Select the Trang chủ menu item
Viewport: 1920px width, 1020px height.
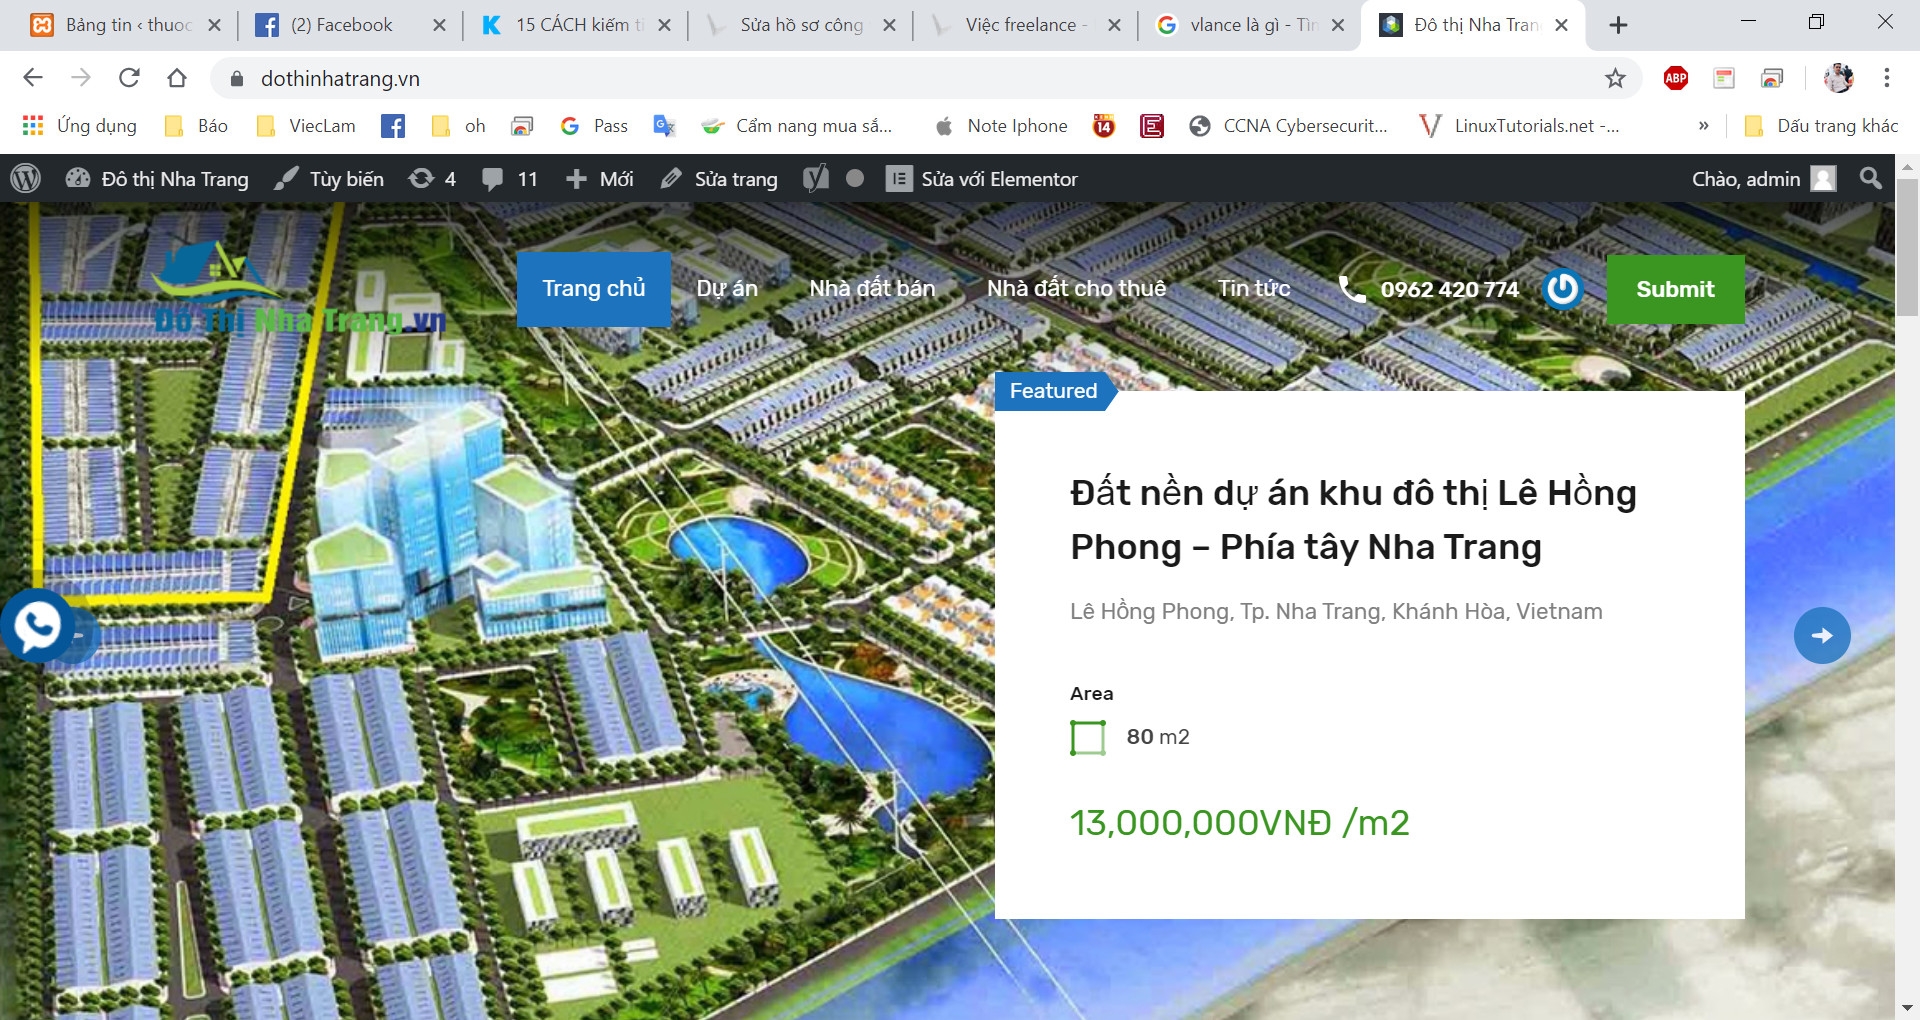click(x=594, y=289)
